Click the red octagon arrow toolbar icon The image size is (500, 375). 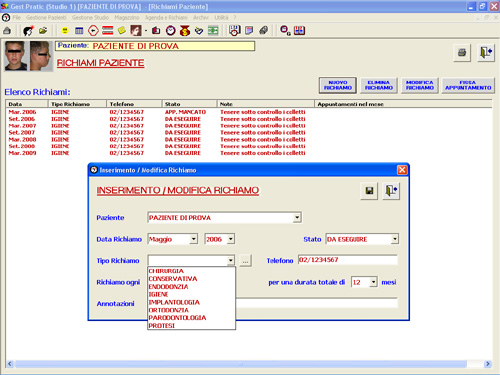pyautogui.click(x=93, y=31)
